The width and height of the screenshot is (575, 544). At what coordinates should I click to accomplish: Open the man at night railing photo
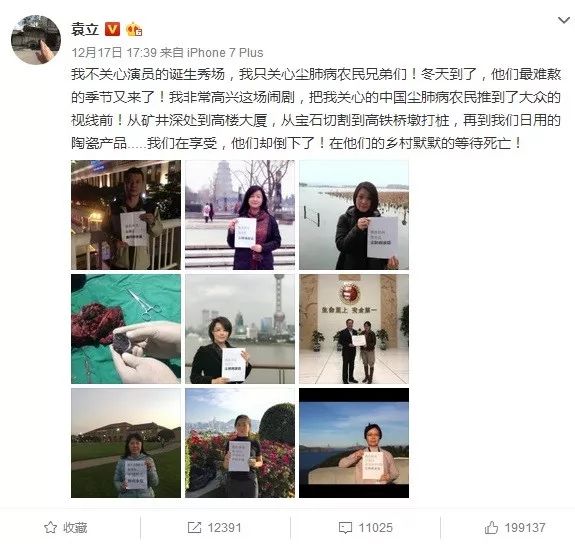[126, 215]
